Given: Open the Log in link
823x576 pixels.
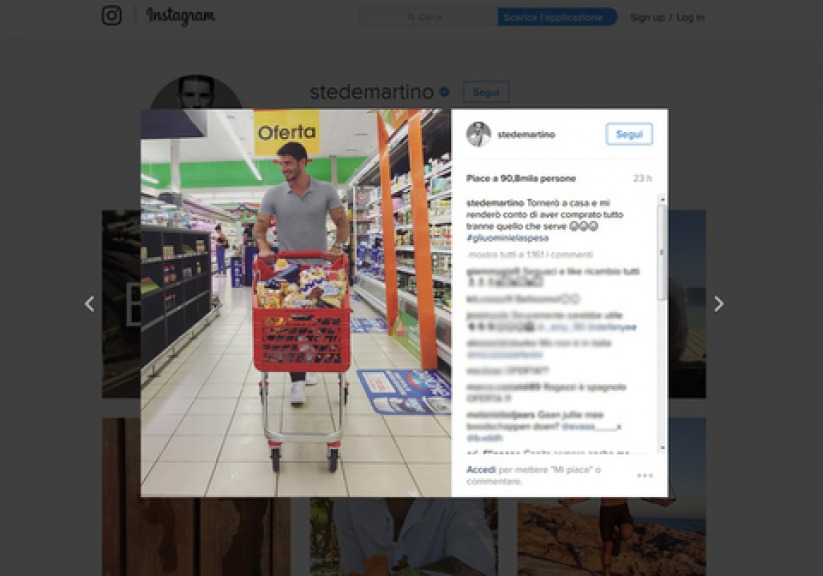Looking at the screenshot, I should click(x=690, y=17).
